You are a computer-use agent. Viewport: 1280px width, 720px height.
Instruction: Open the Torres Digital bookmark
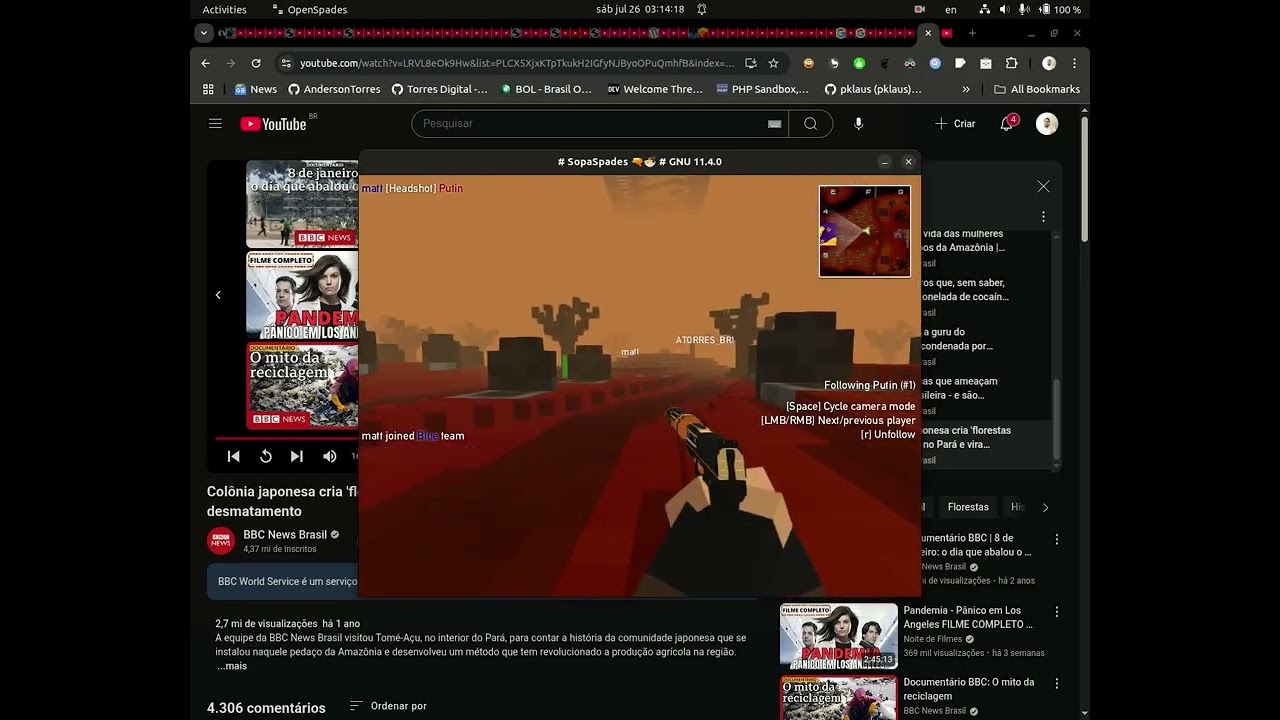(x=439, y=89)
